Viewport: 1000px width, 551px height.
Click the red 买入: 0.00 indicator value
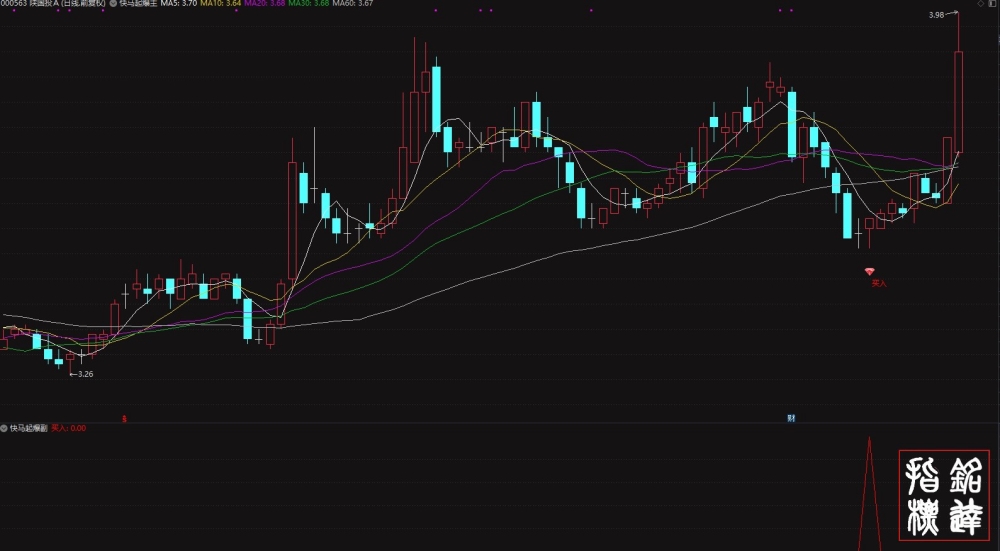pos(68,428)
